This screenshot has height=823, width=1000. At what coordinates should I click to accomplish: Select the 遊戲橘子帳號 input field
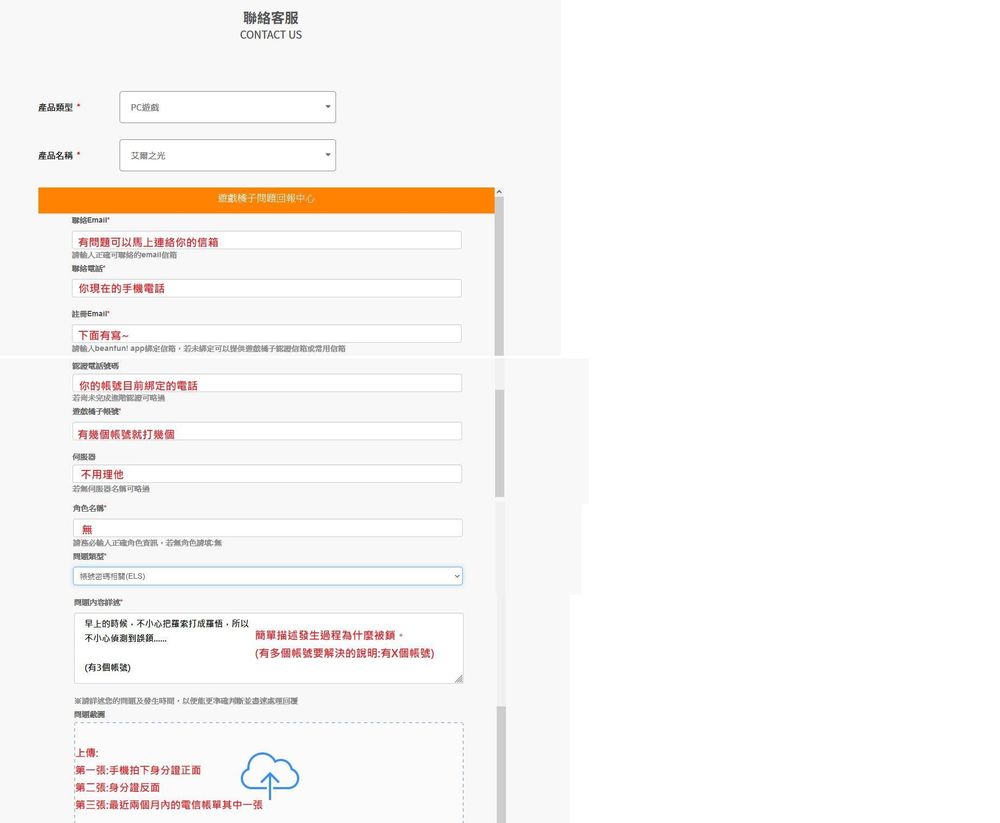[267, 431]
